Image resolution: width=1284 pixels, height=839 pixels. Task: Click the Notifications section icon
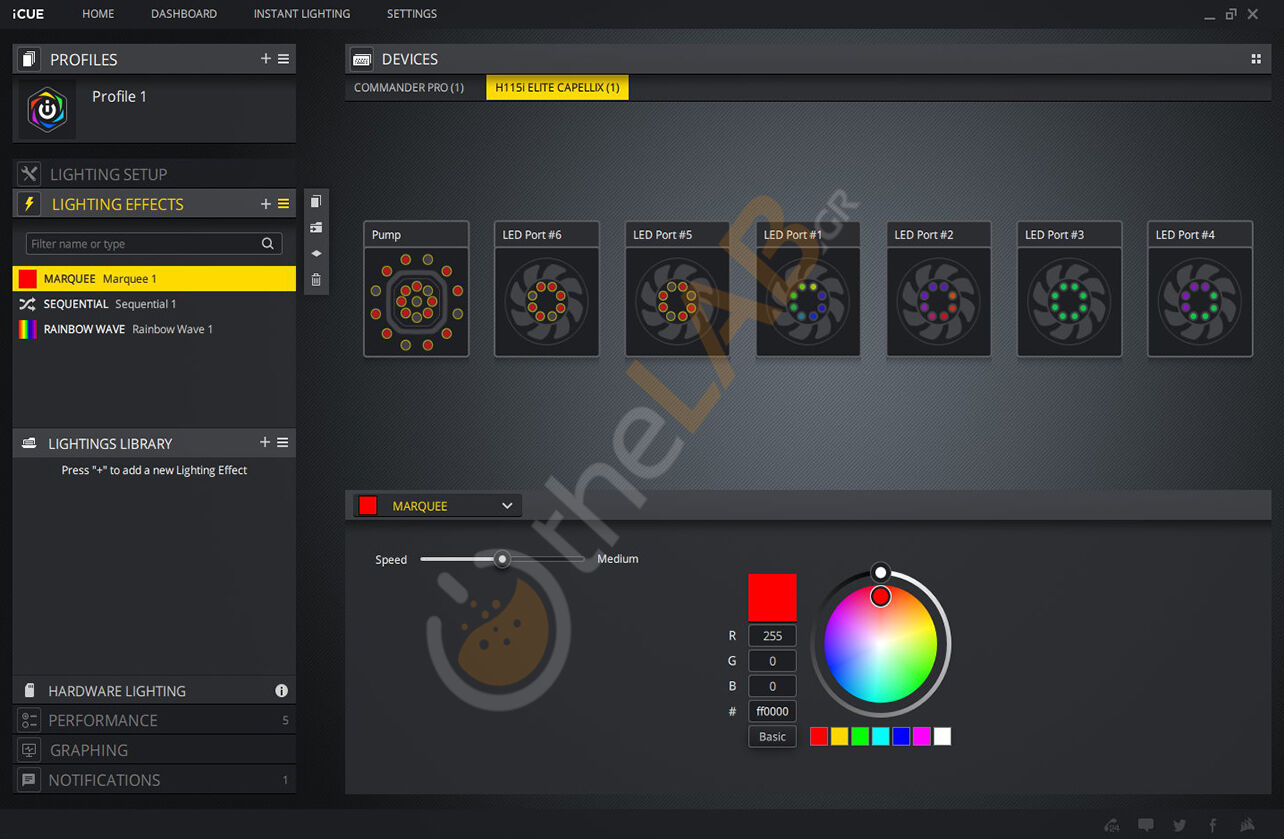29,780
